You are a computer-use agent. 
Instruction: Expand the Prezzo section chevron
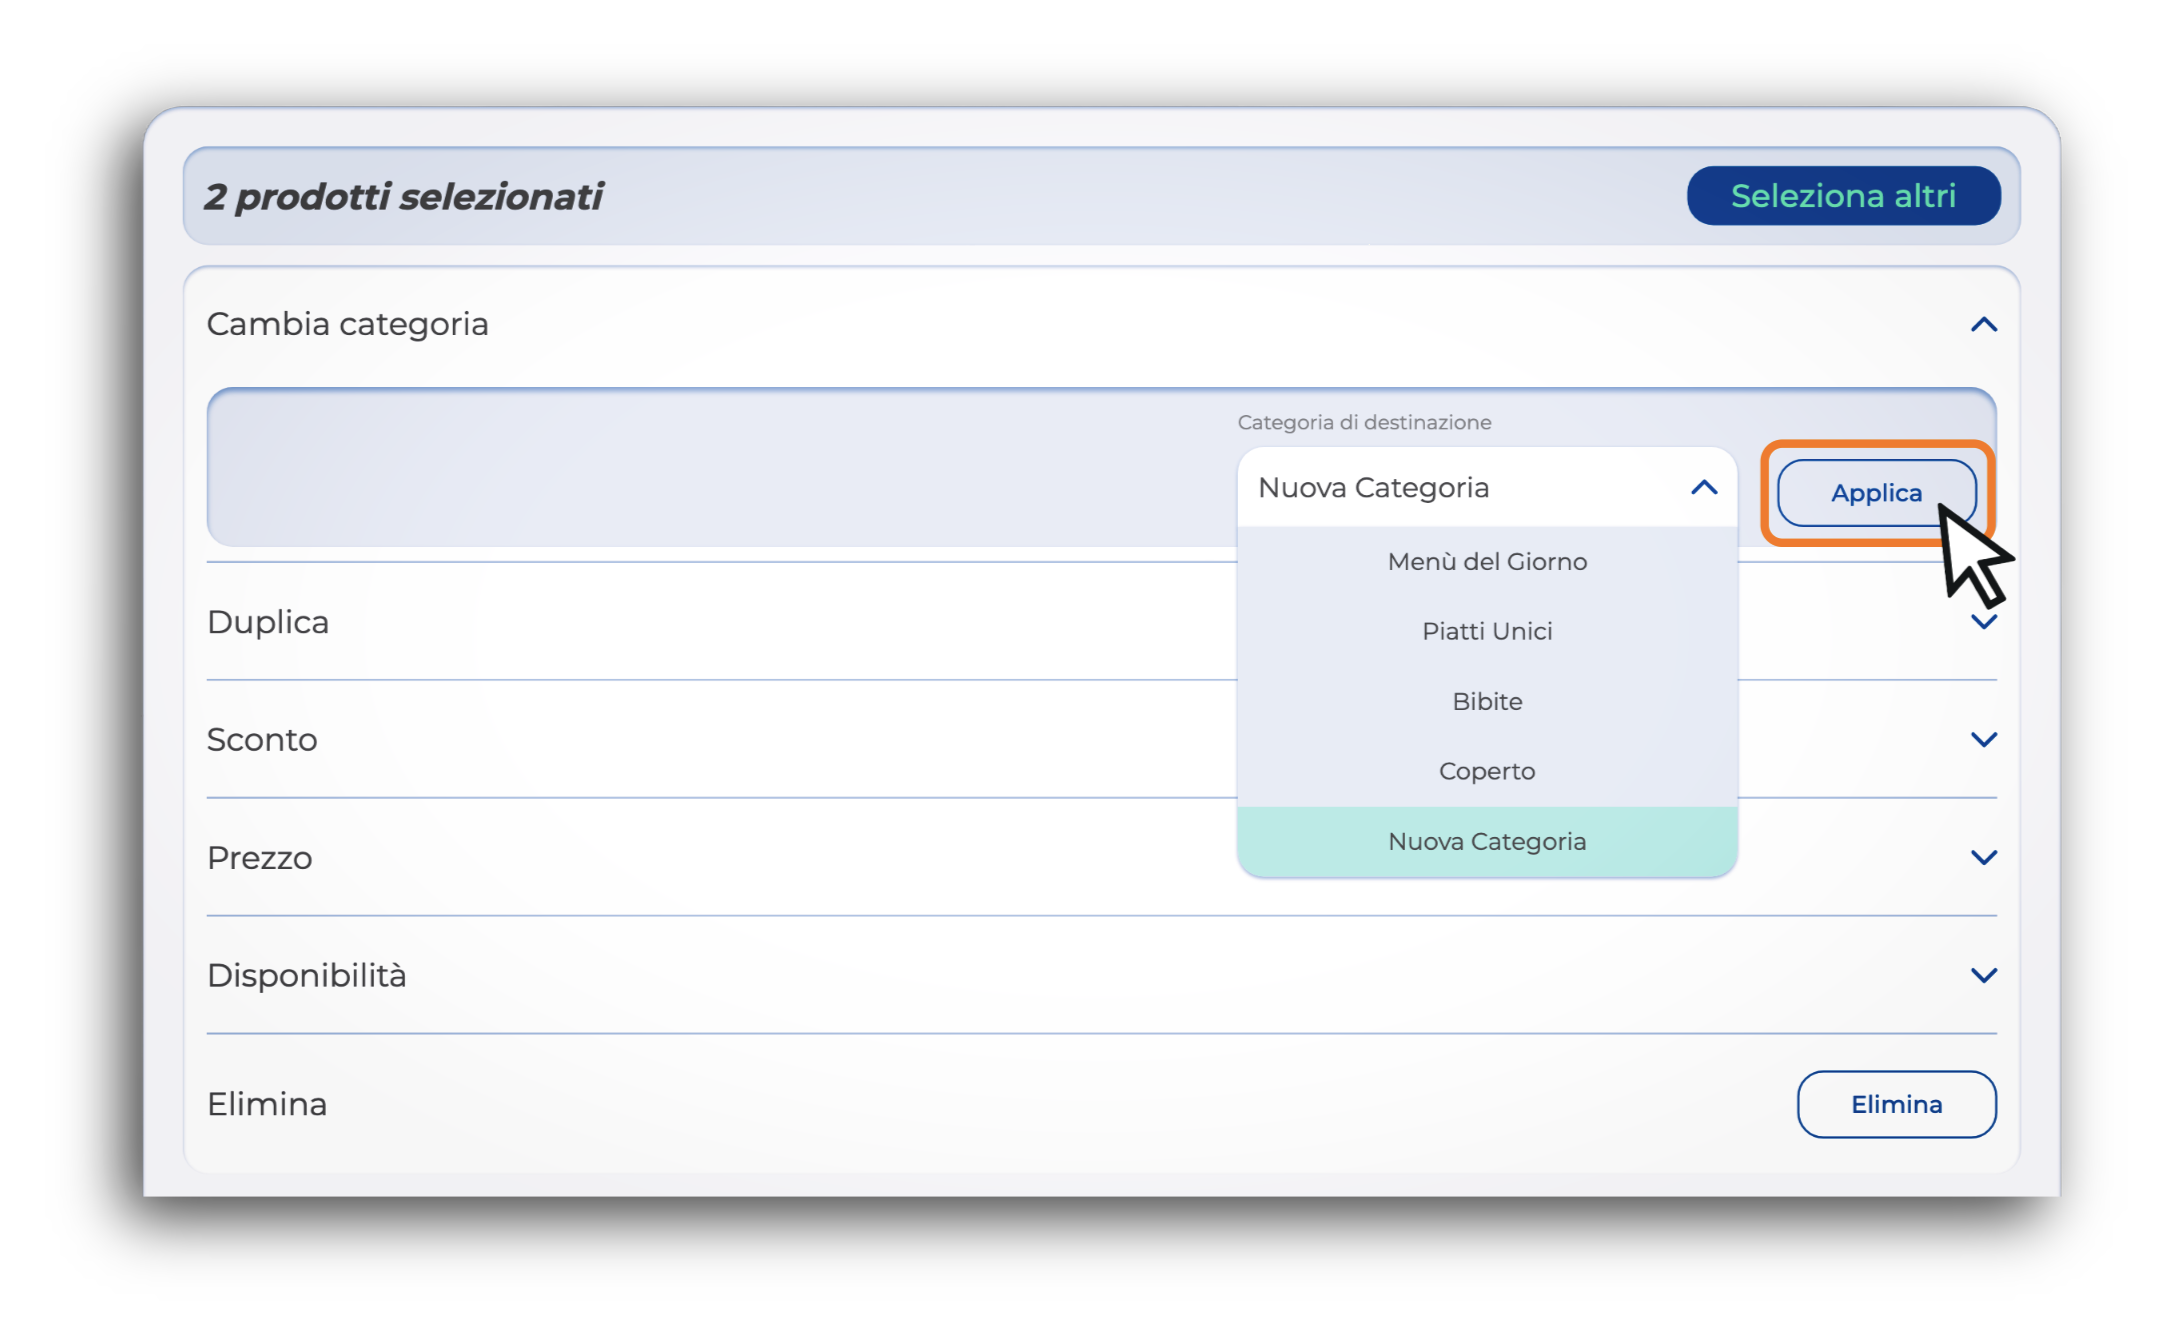pos(1983,858)
